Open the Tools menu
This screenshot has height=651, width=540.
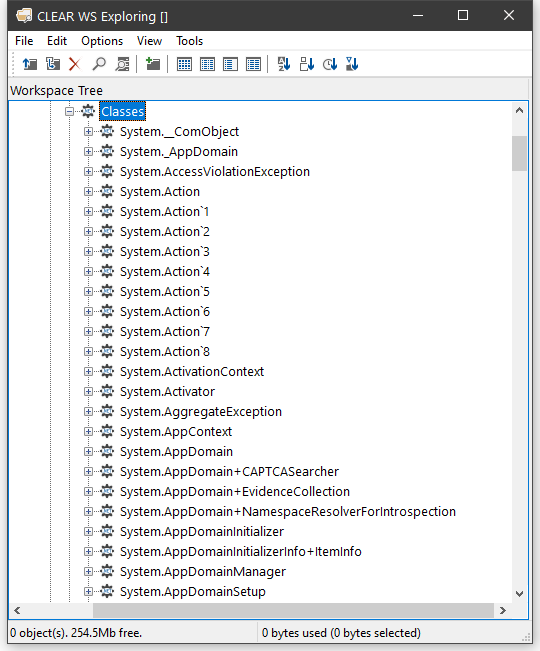pyautogui.click(x=189, y=41)
